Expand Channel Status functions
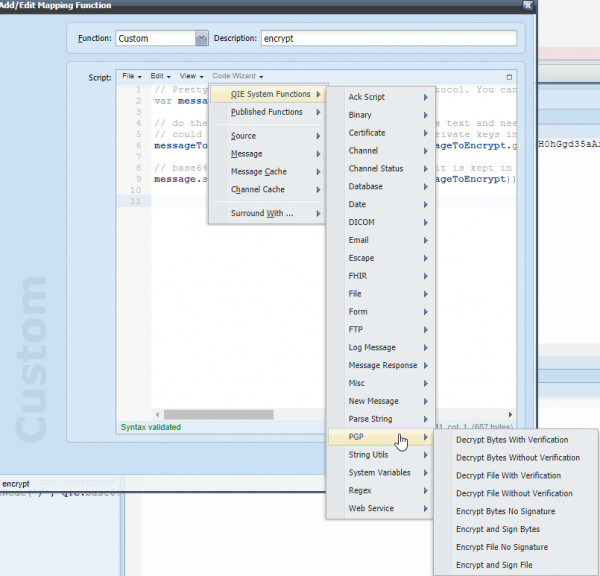The image size is (600, 576). (x=381, y=169)
